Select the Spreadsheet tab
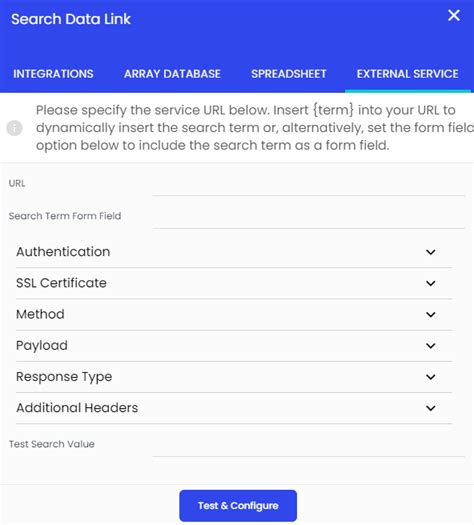 point(289,74)
